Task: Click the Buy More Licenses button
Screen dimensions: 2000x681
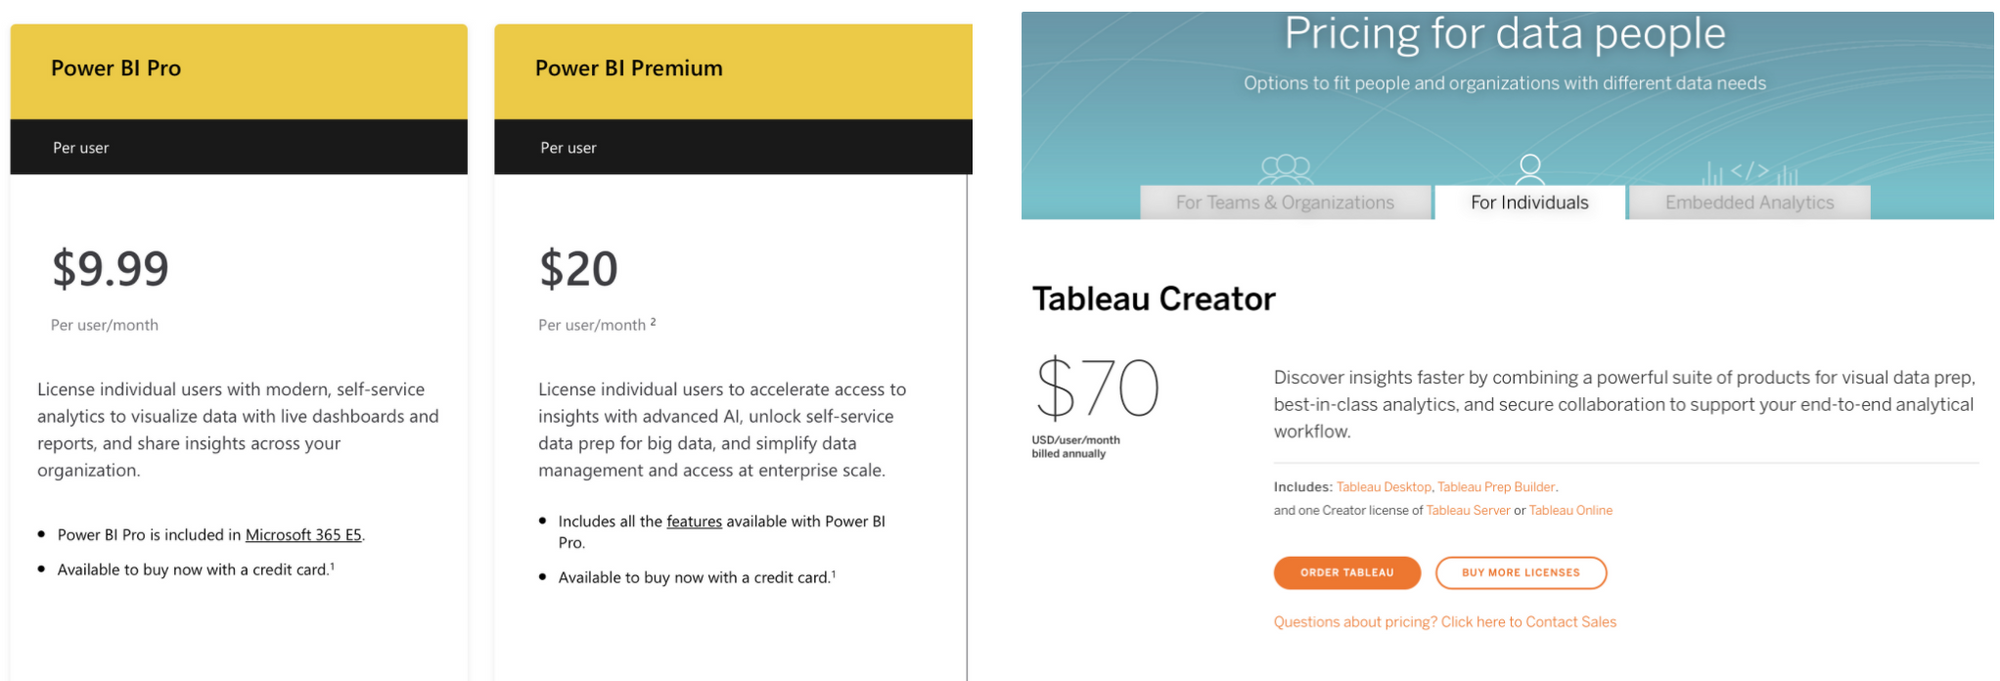Action: coord(1520,573)
